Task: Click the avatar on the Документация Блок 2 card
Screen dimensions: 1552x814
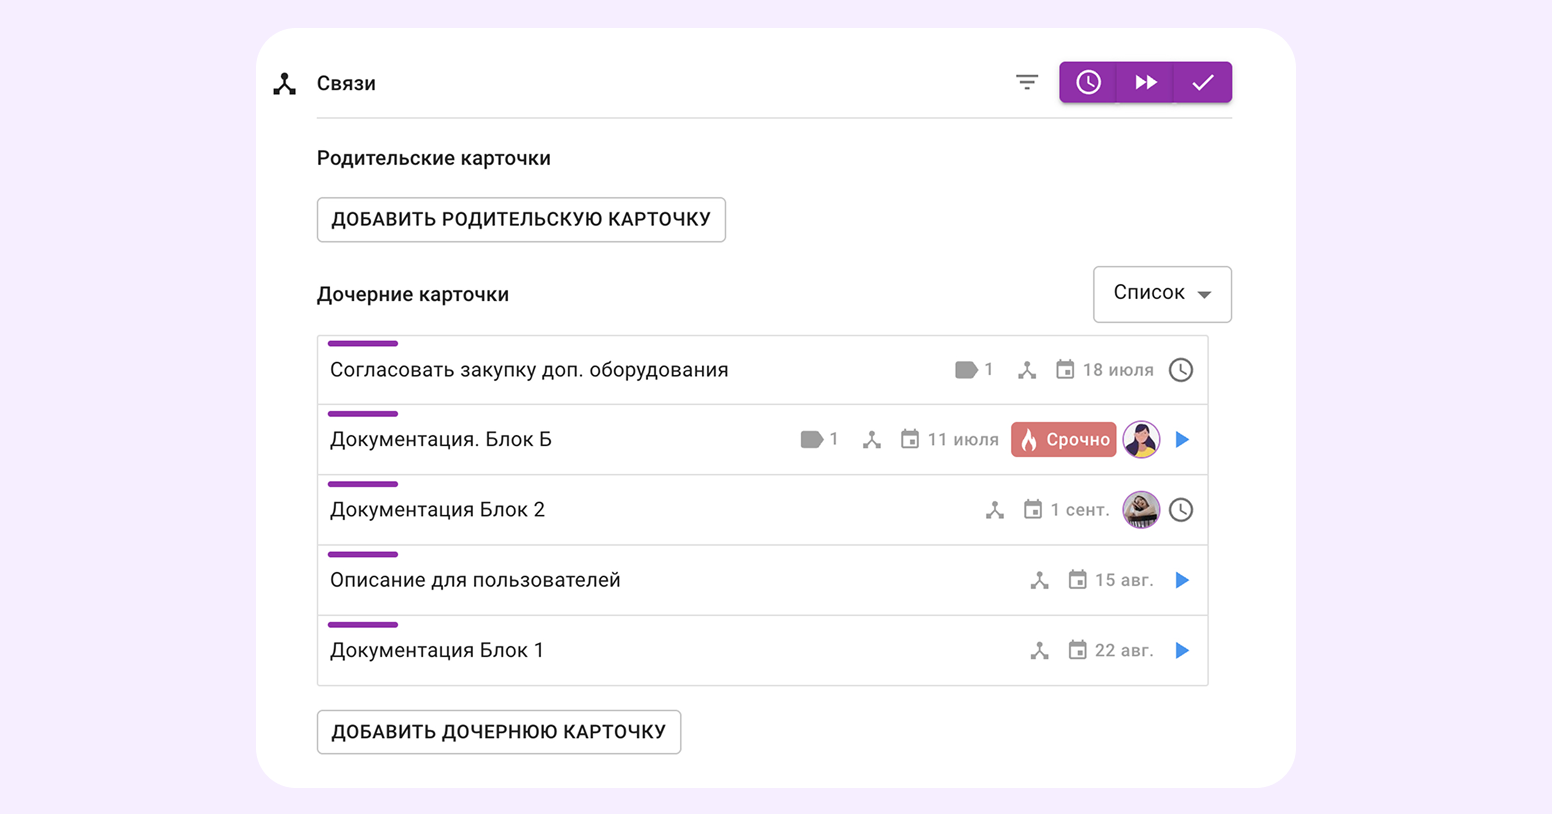Action: 1140,510
